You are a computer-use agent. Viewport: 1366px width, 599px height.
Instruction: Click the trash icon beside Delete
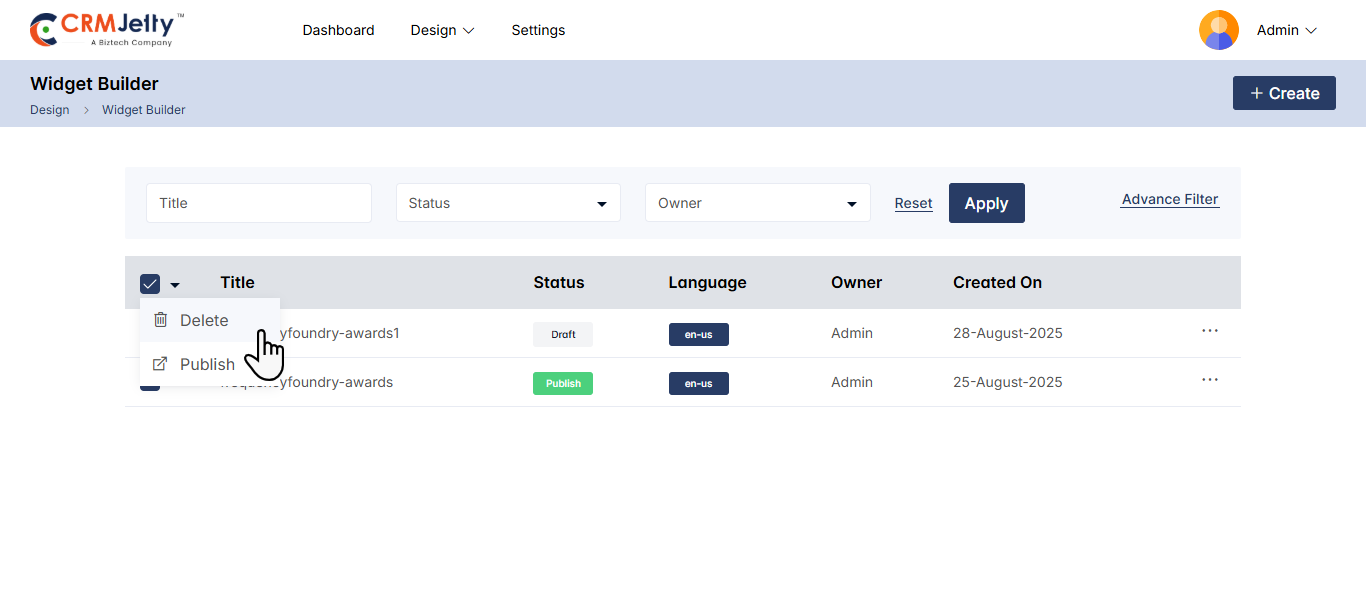pos(160,320)
